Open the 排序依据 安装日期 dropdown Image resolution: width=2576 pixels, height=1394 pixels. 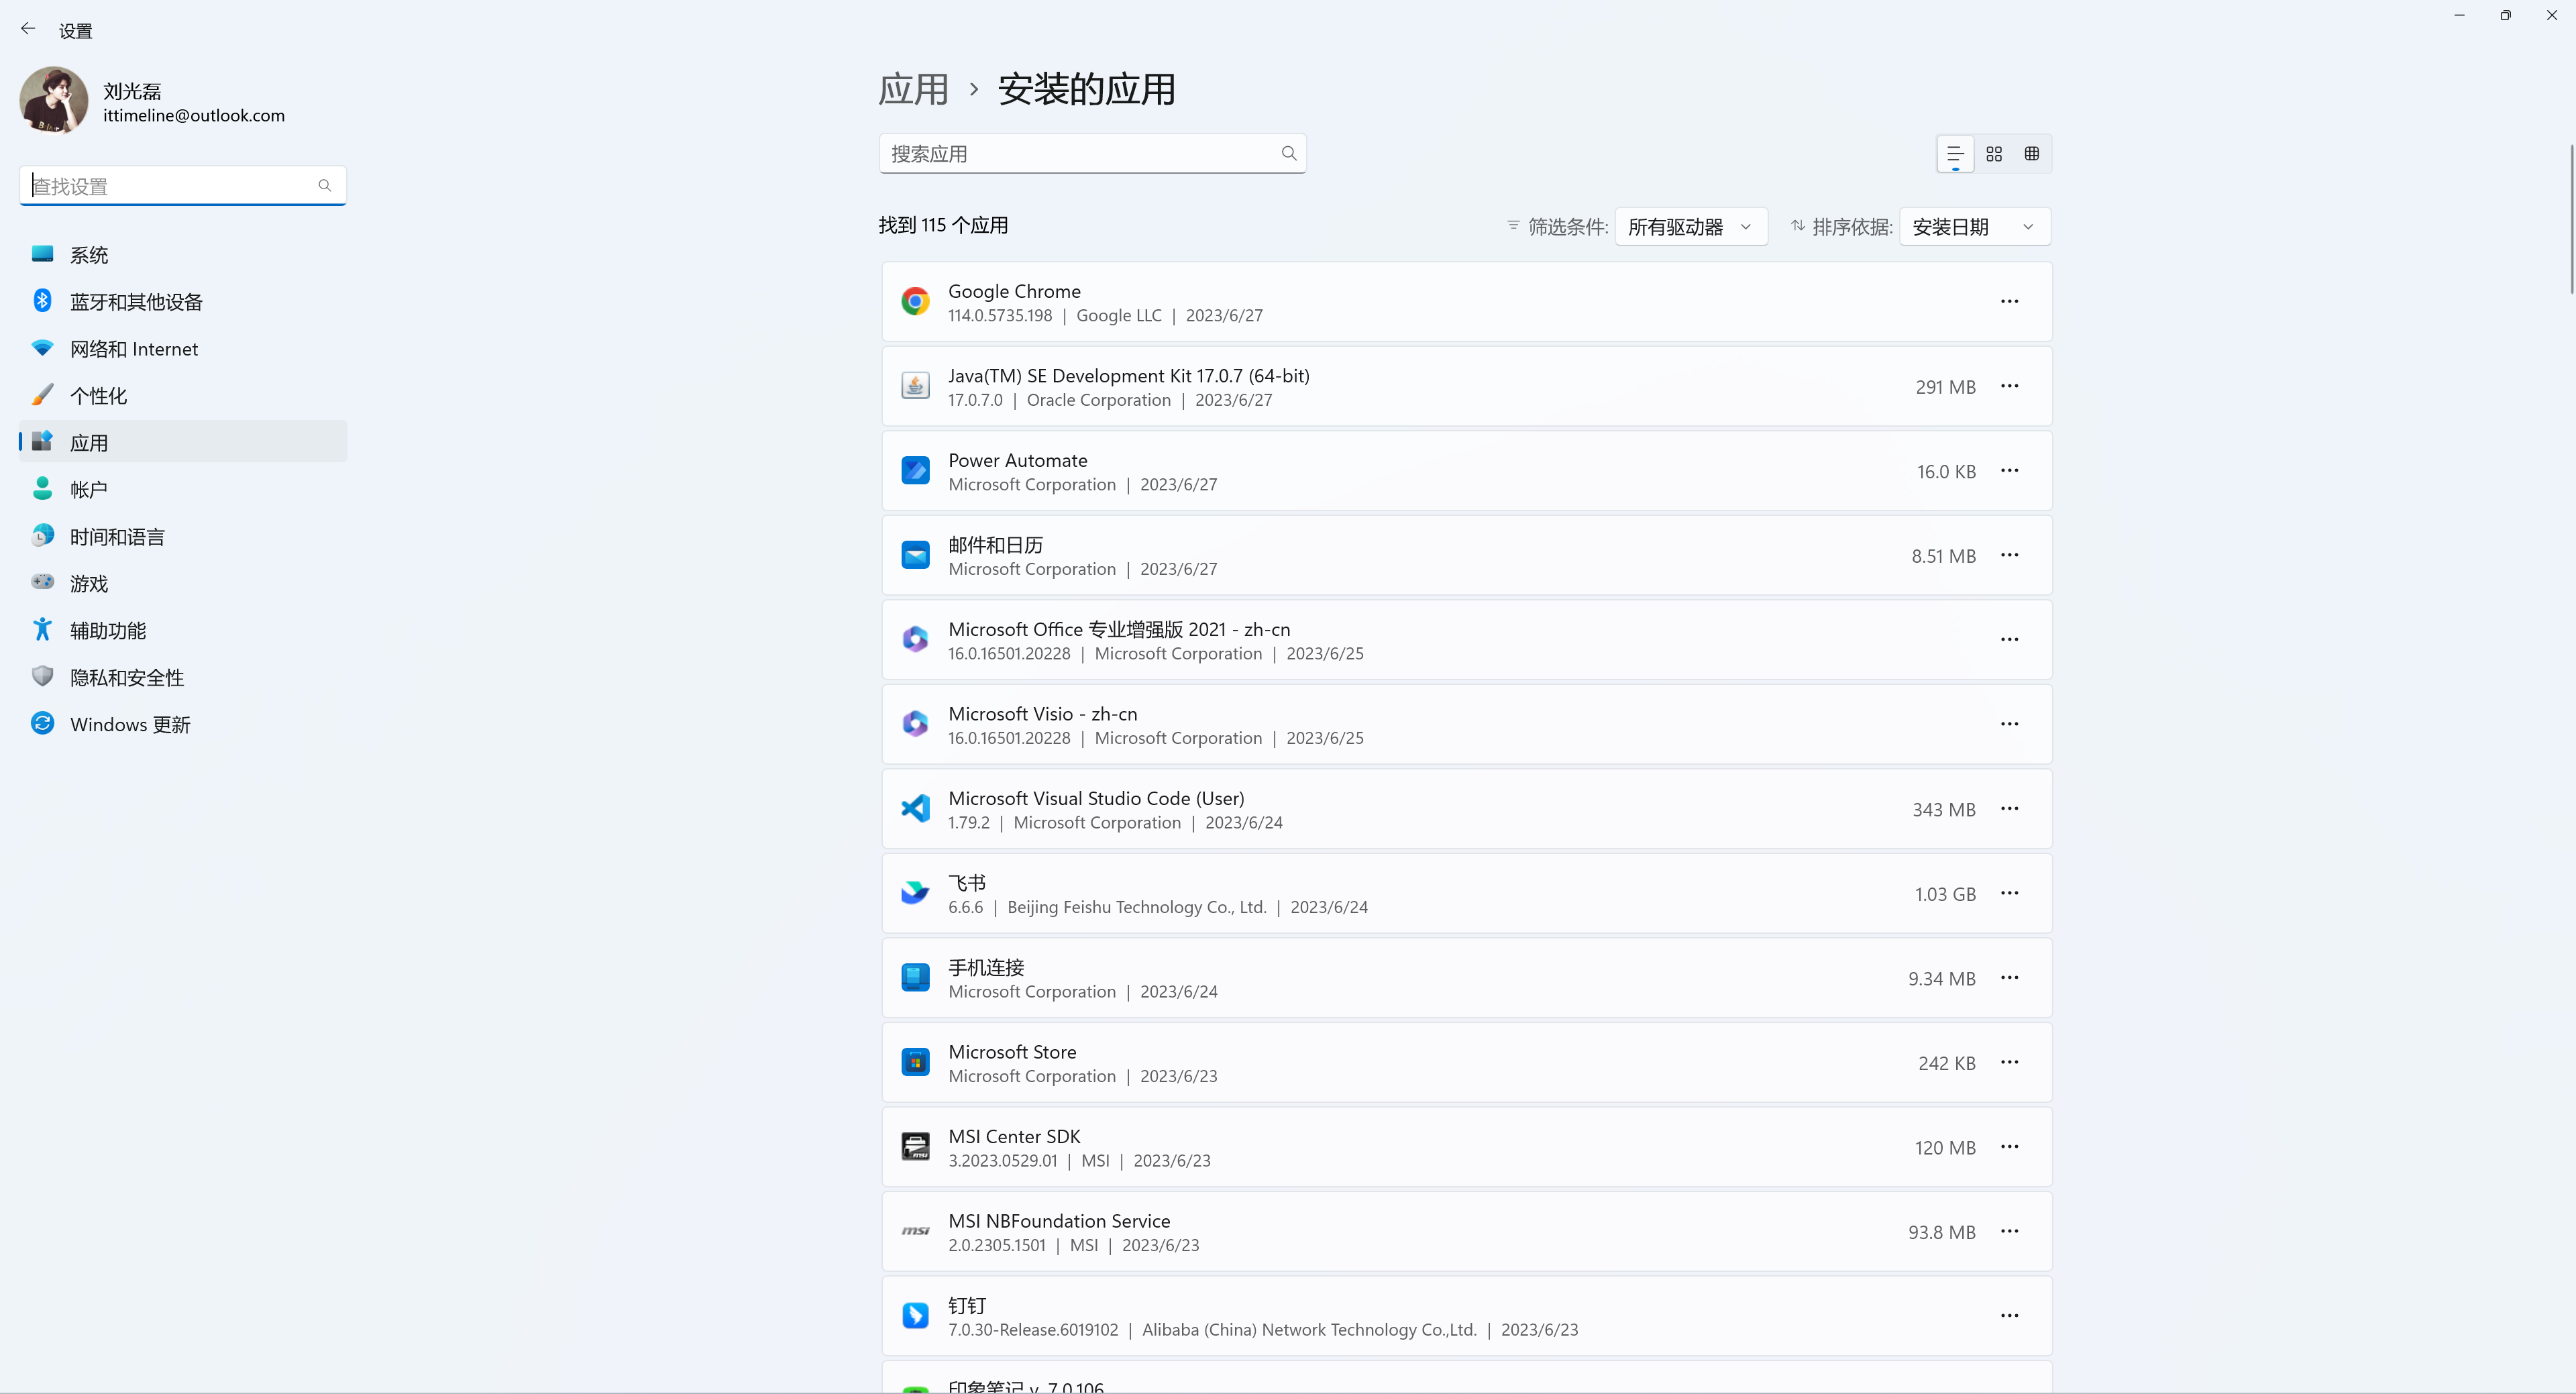click(x=1975, y=227)
